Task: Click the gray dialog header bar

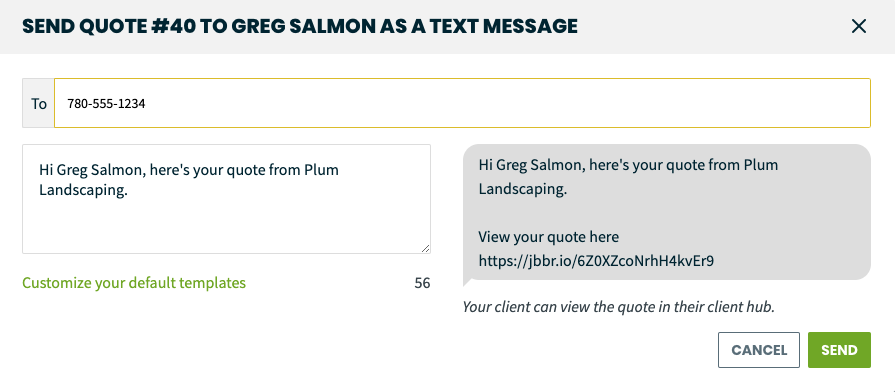Action: click(448, 27)
